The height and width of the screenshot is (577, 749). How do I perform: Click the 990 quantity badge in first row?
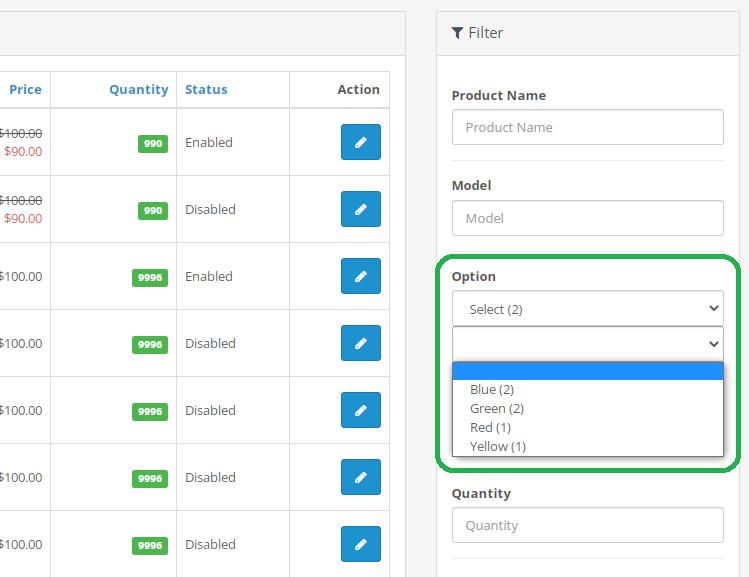[152, 144]
